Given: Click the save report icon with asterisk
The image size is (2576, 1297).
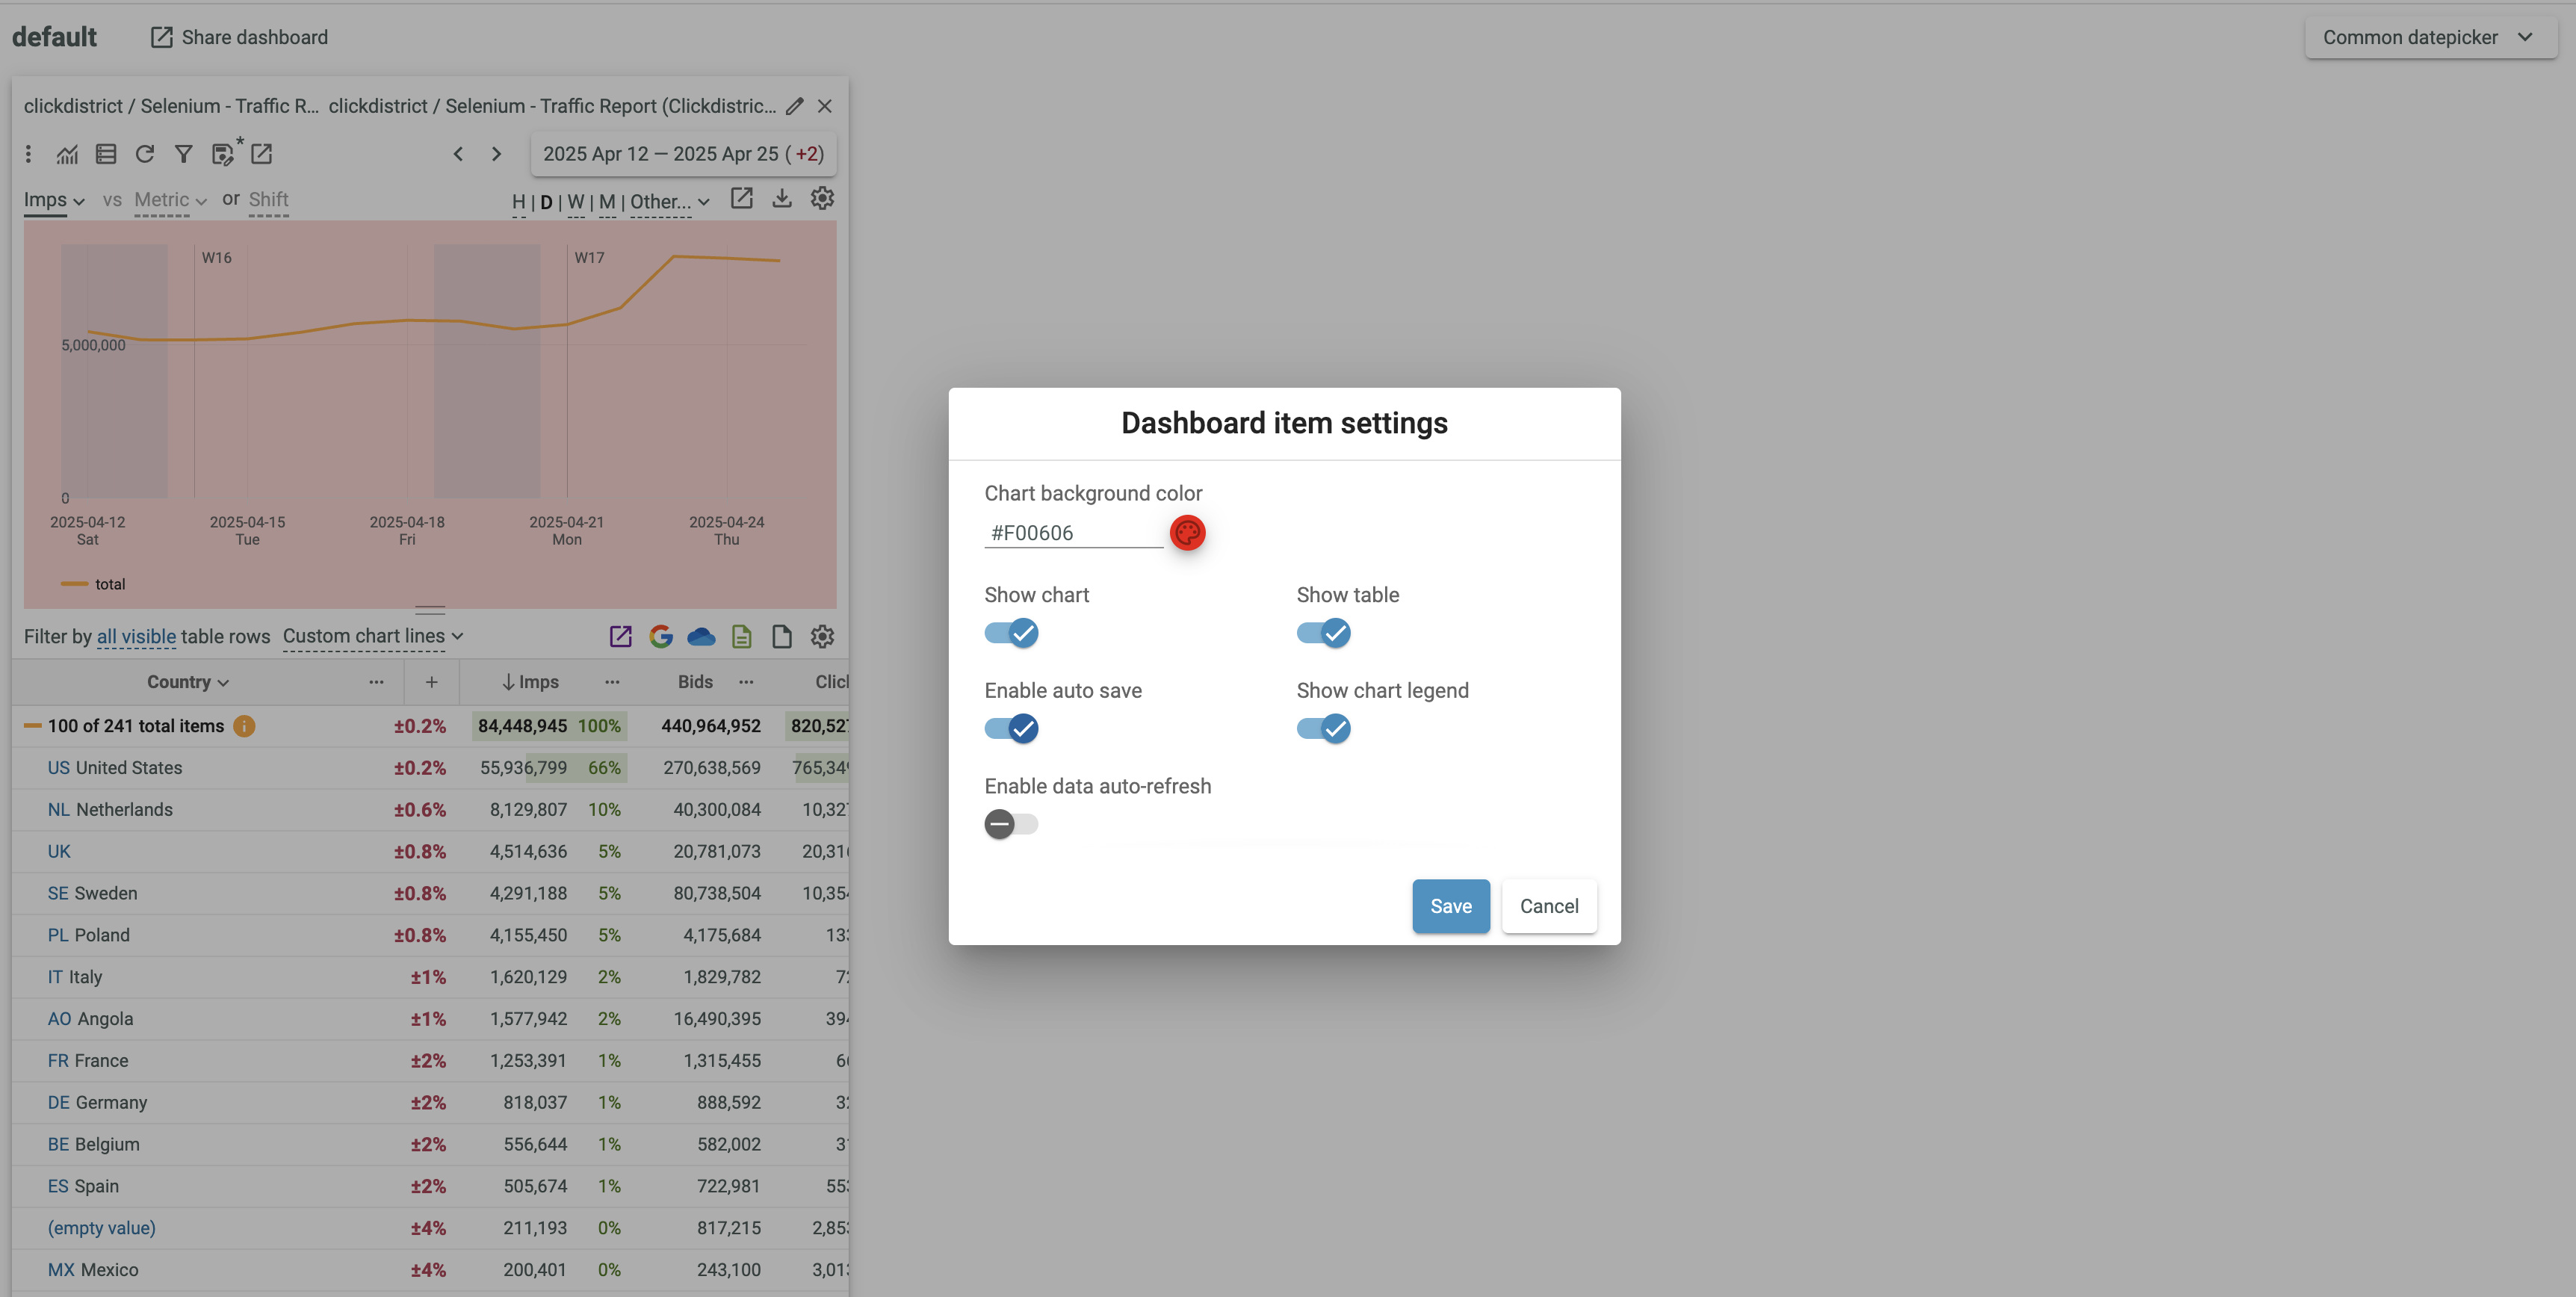Looking at the screenshot, I should coord(223,154).
